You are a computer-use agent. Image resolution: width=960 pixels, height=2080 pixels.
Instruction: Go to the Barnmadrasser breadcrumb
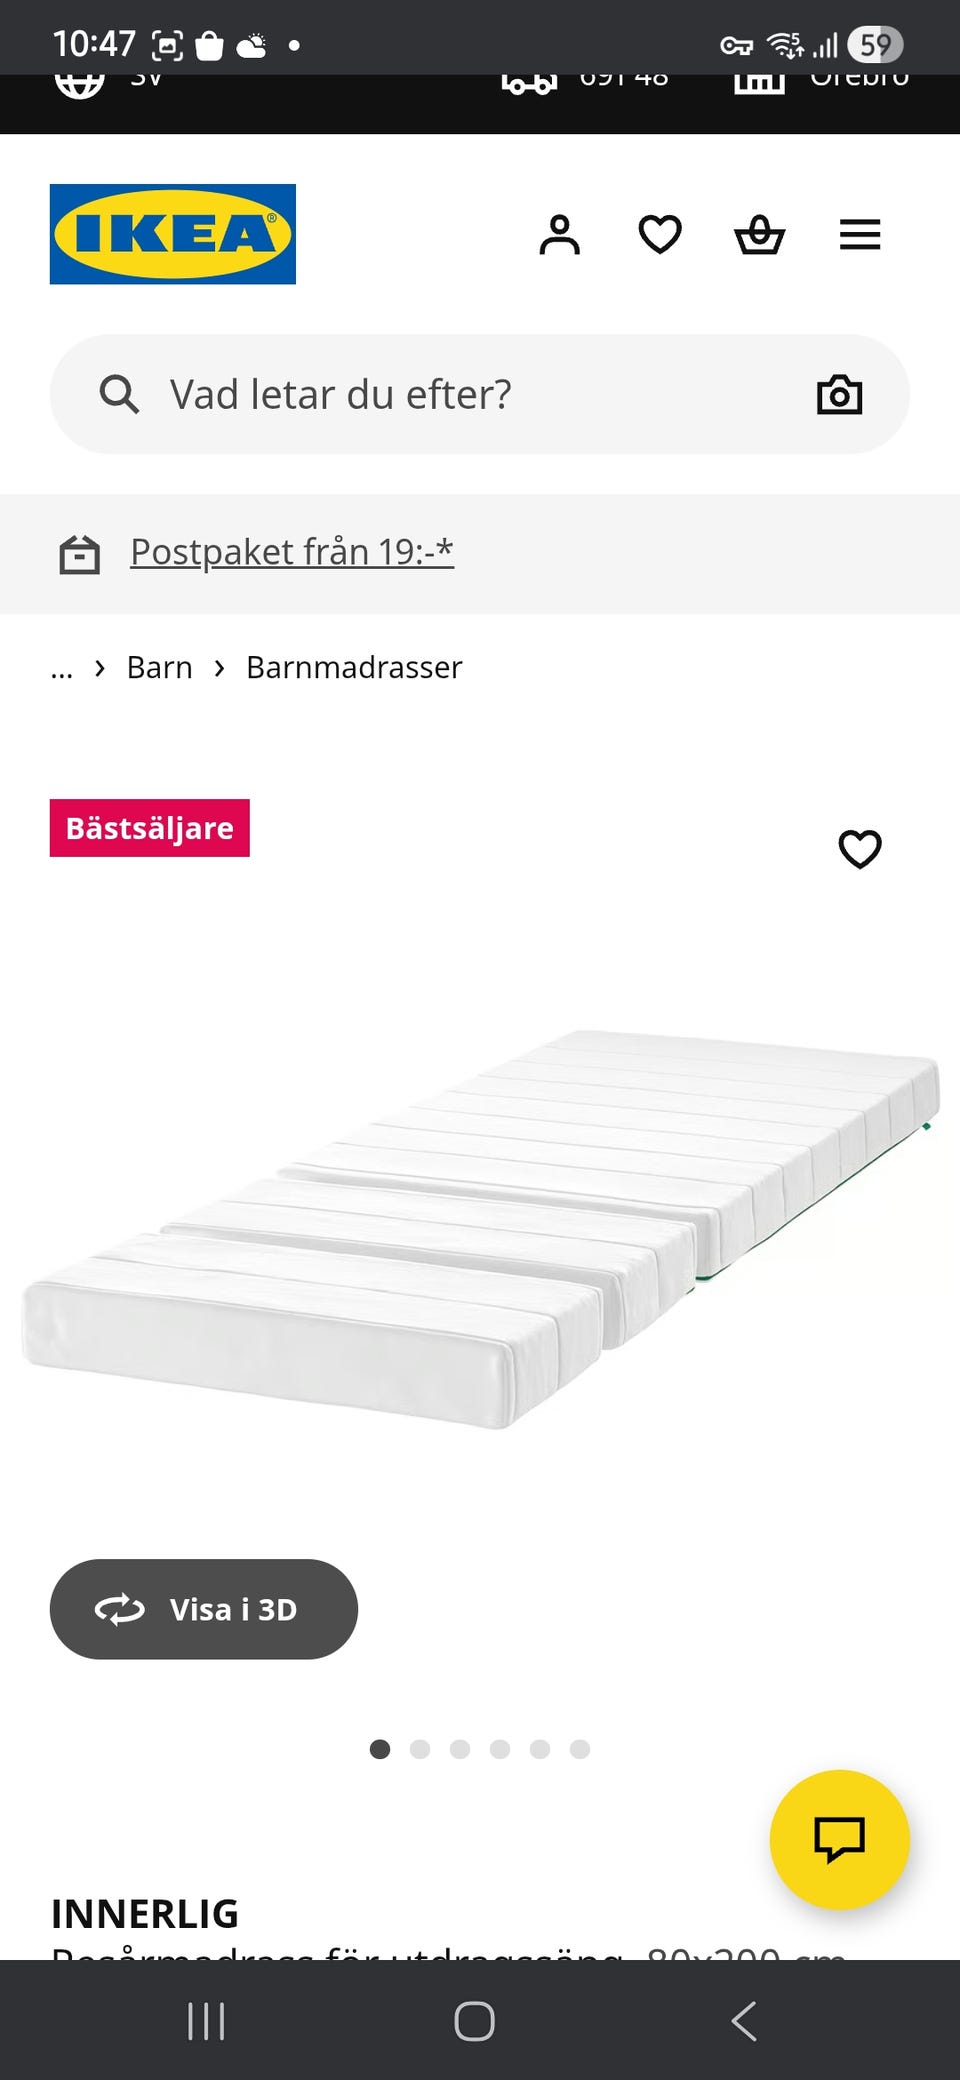click(x=354, y=667)
